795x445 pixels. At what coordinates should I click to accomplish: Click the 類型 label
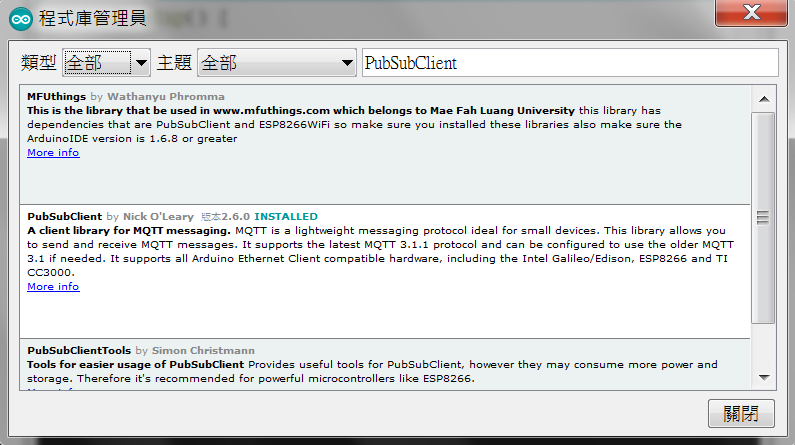39,63
